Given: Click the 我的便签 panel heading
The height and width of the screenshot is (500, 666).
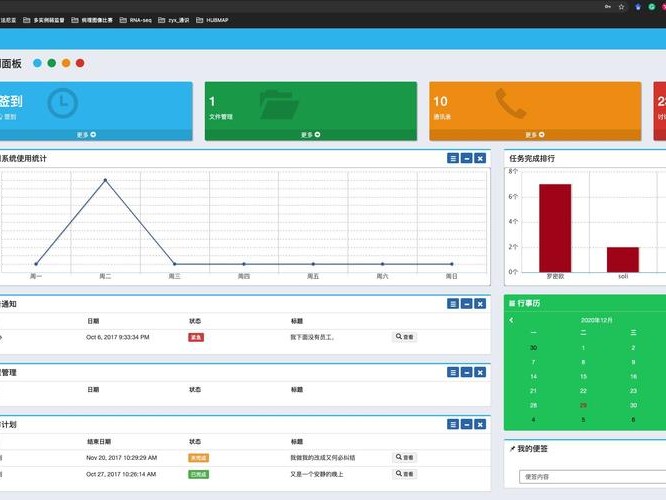Looking at the screenshot, I should [x=532, y=449].
